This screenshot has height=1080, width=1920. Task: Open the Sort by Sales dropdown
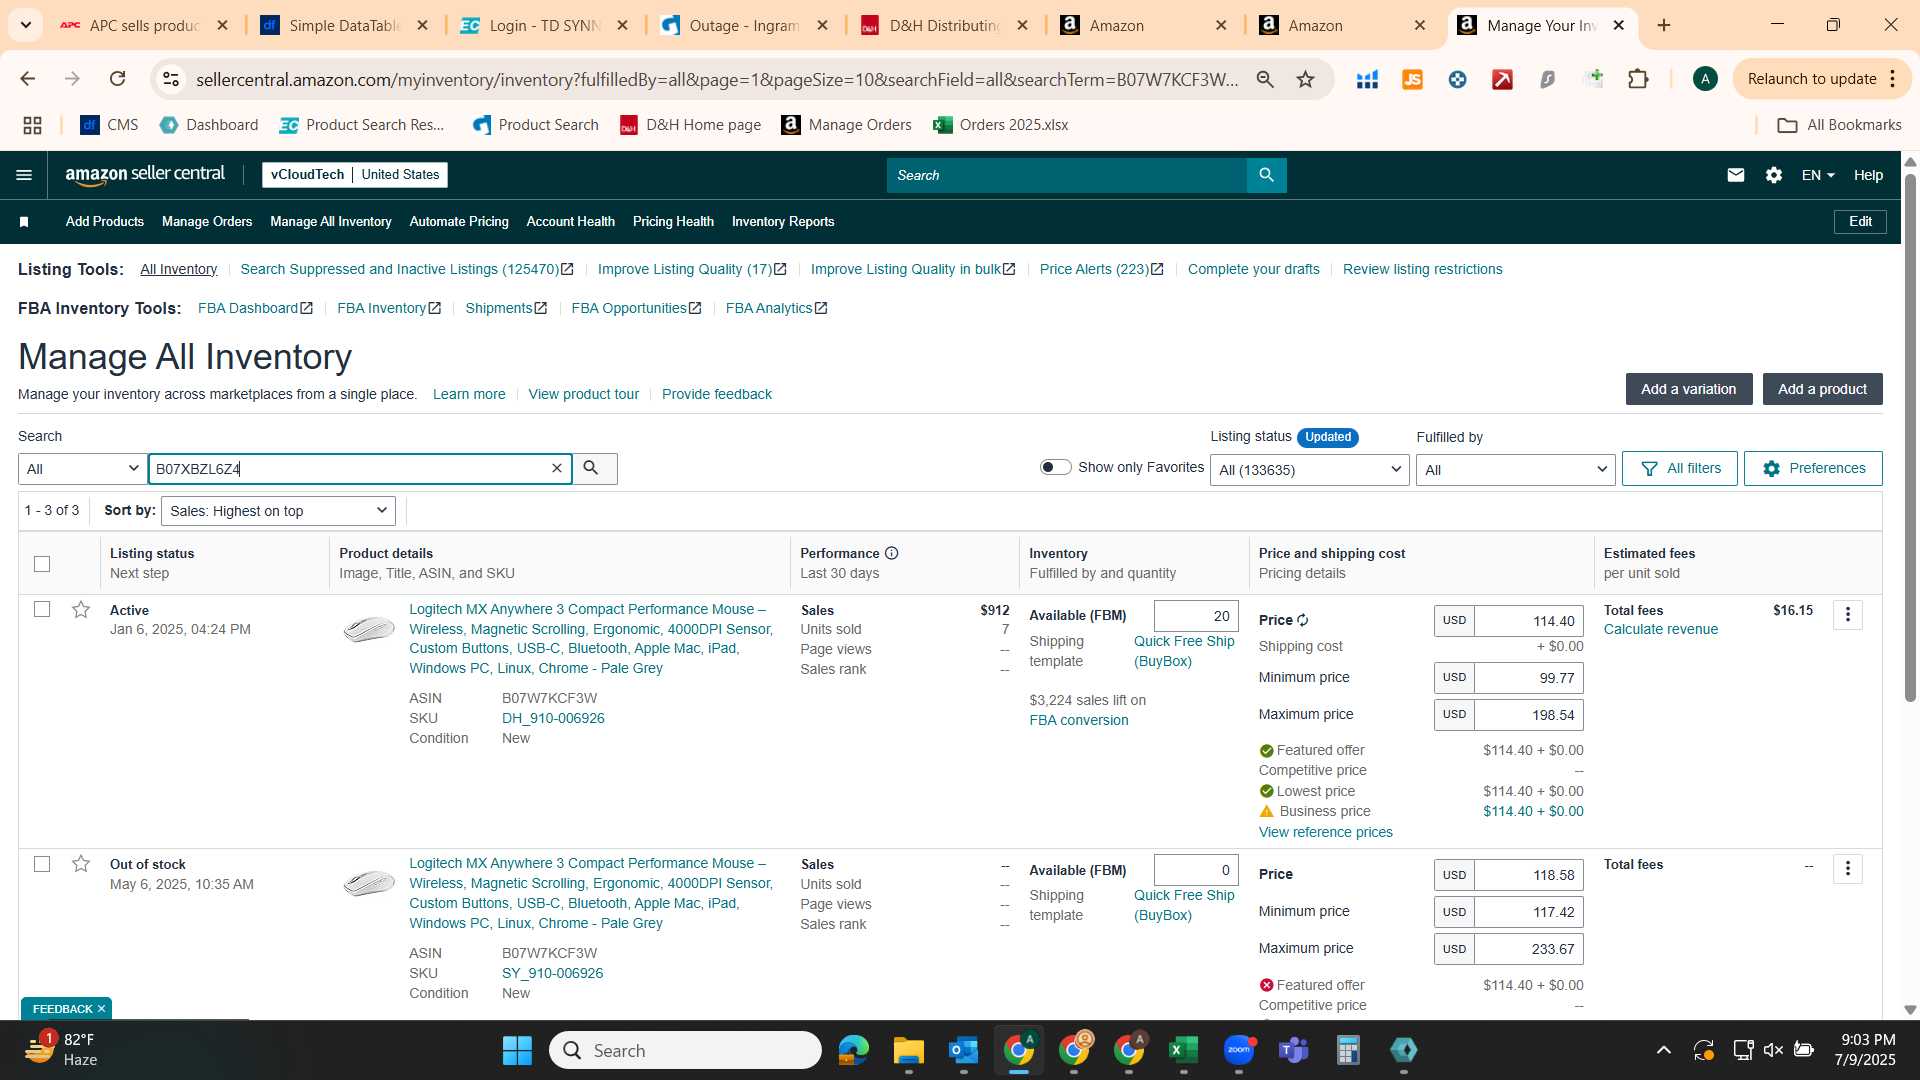click(x=278, y=511)
